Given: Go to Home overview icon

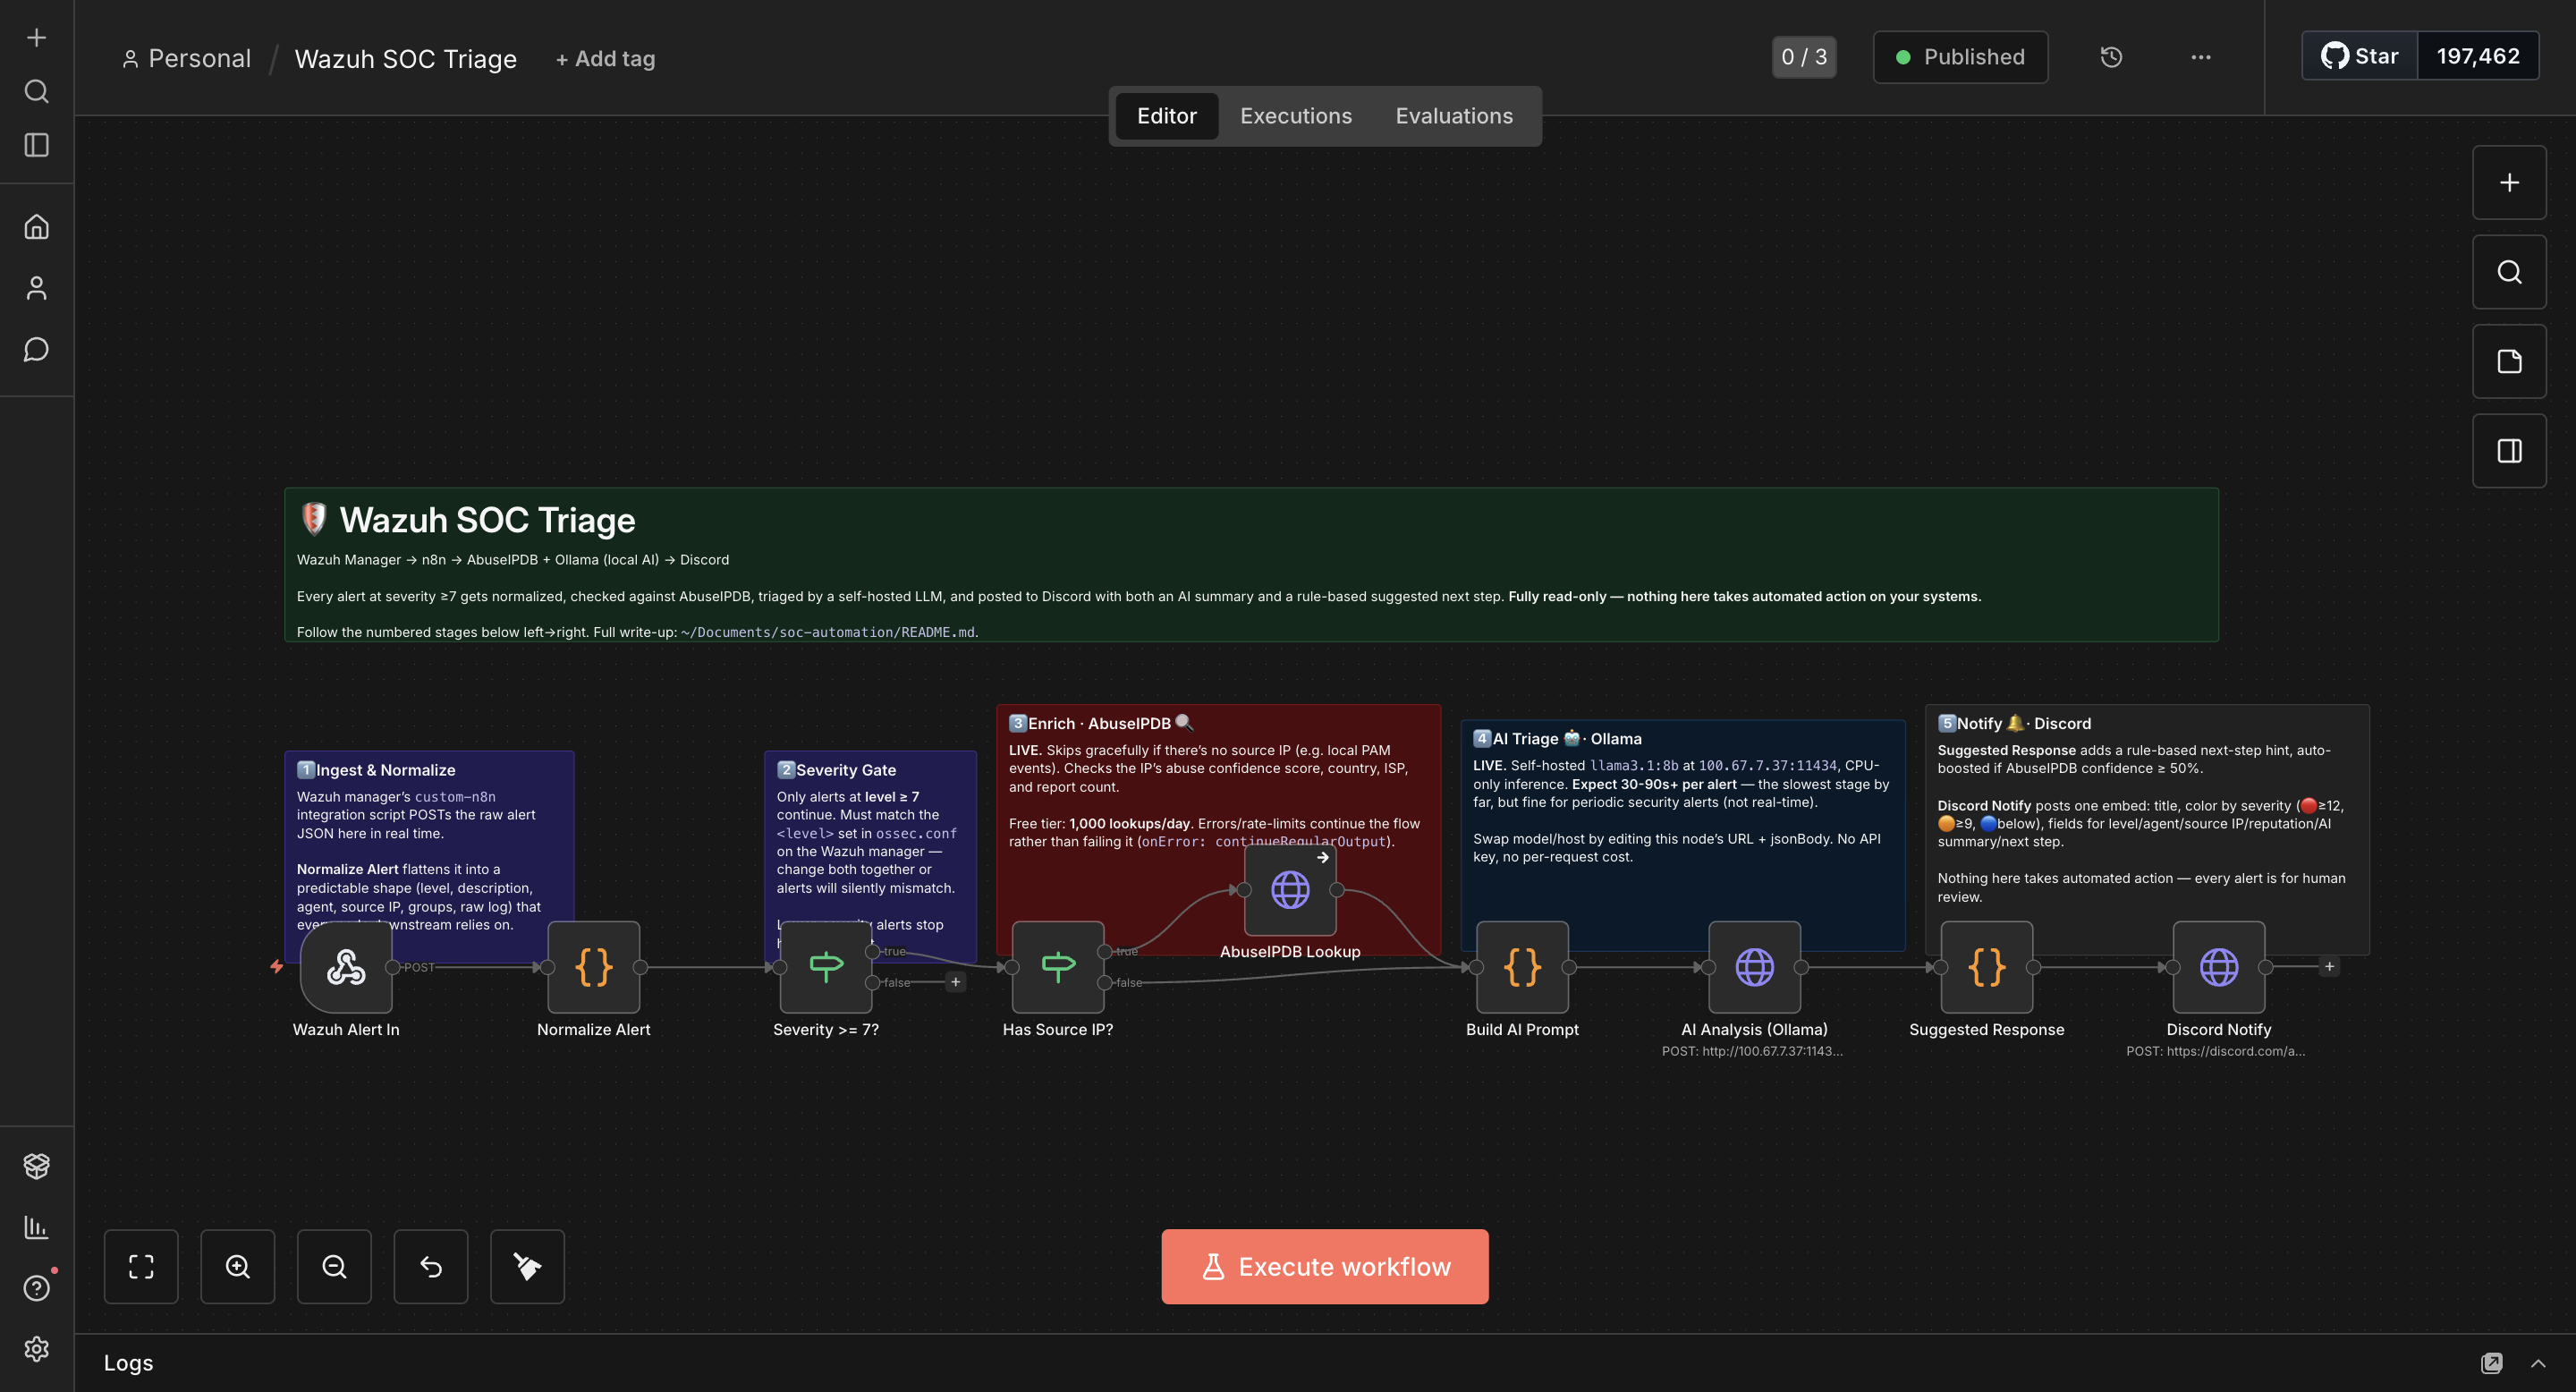Looking at the screenshot, I should [x=36, y=227].
